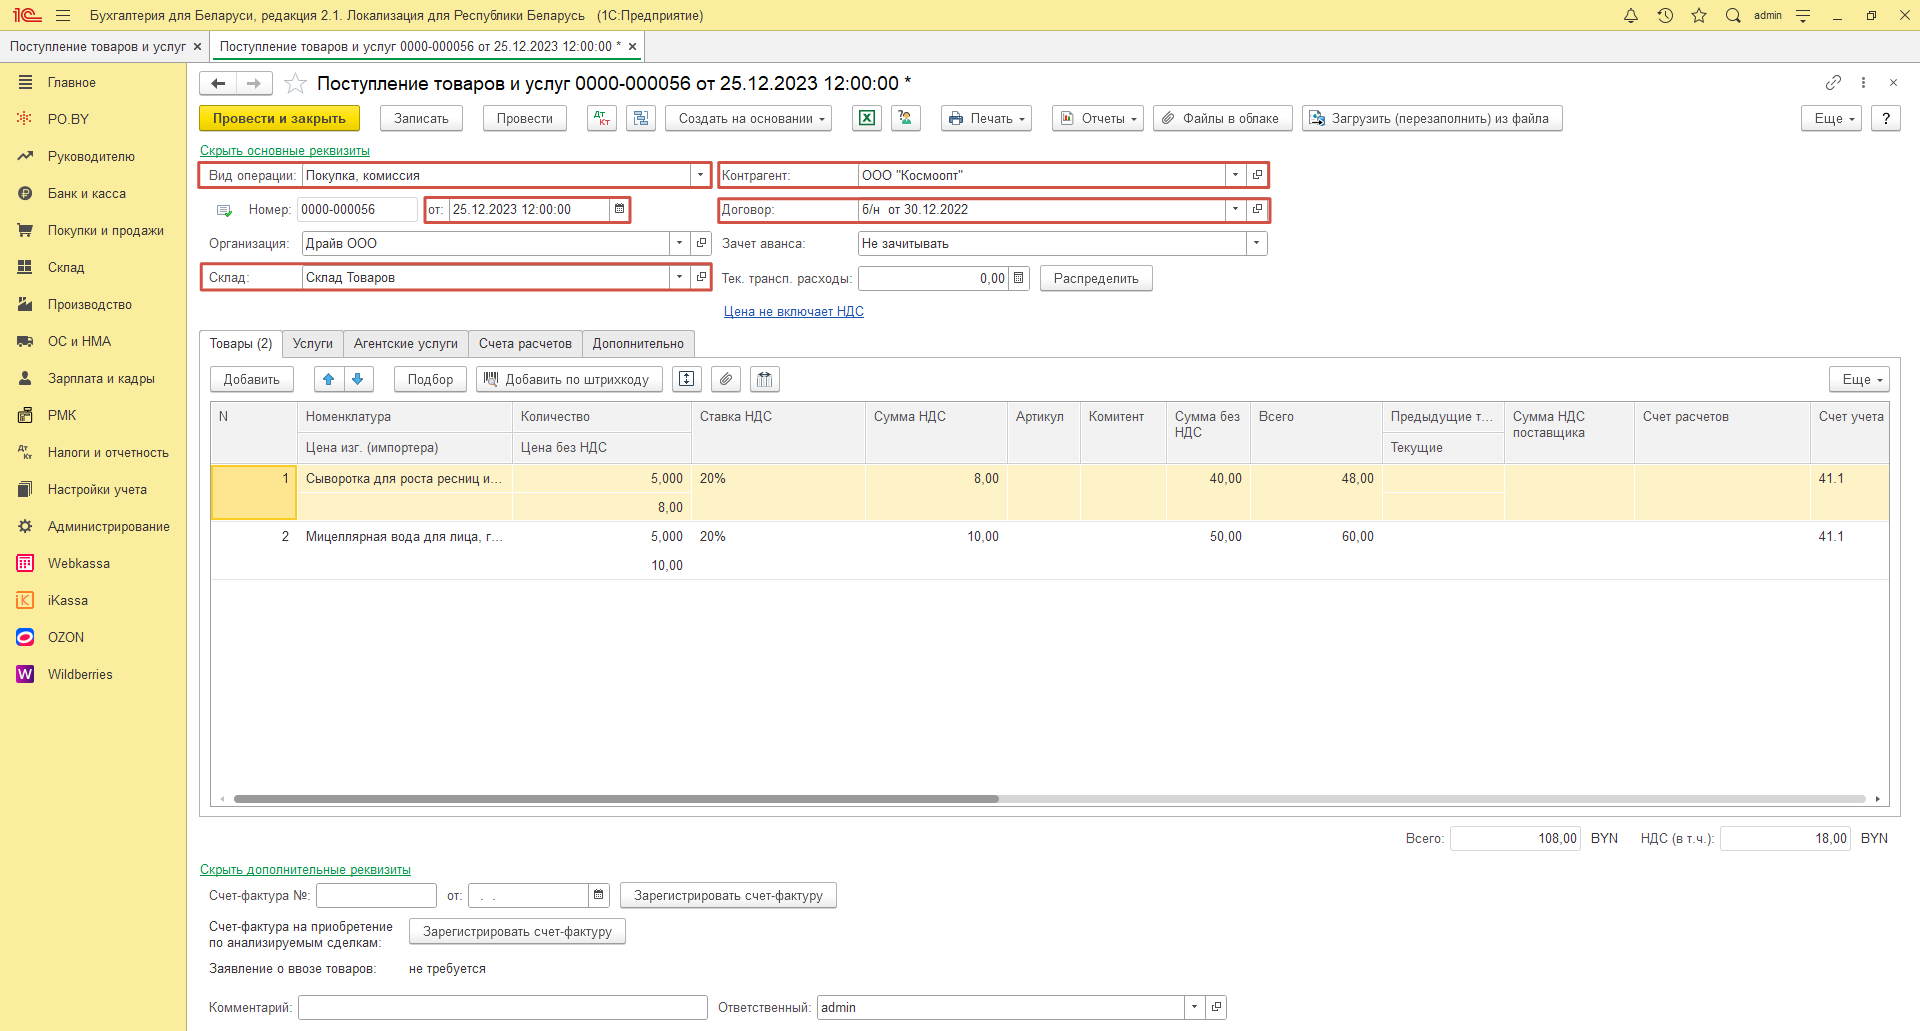Screen dimensions: 1920x1031
Task: Open Покупки и продажи sidebar section
Action: point(105,230)
